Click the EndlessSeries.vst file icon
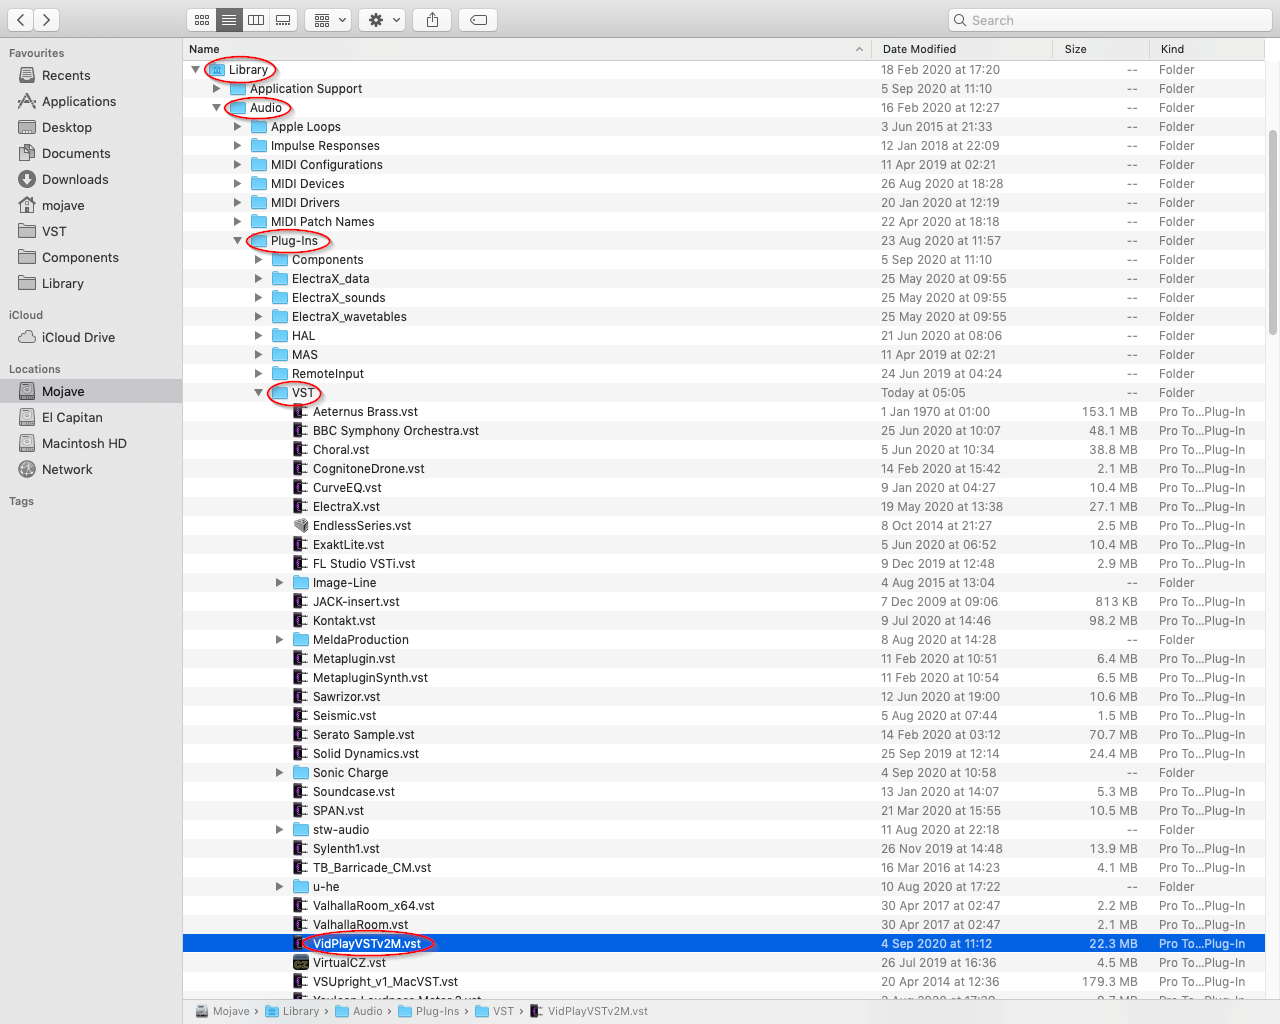The width and height of the screenshot is (1280, 1024). point(300,526)
